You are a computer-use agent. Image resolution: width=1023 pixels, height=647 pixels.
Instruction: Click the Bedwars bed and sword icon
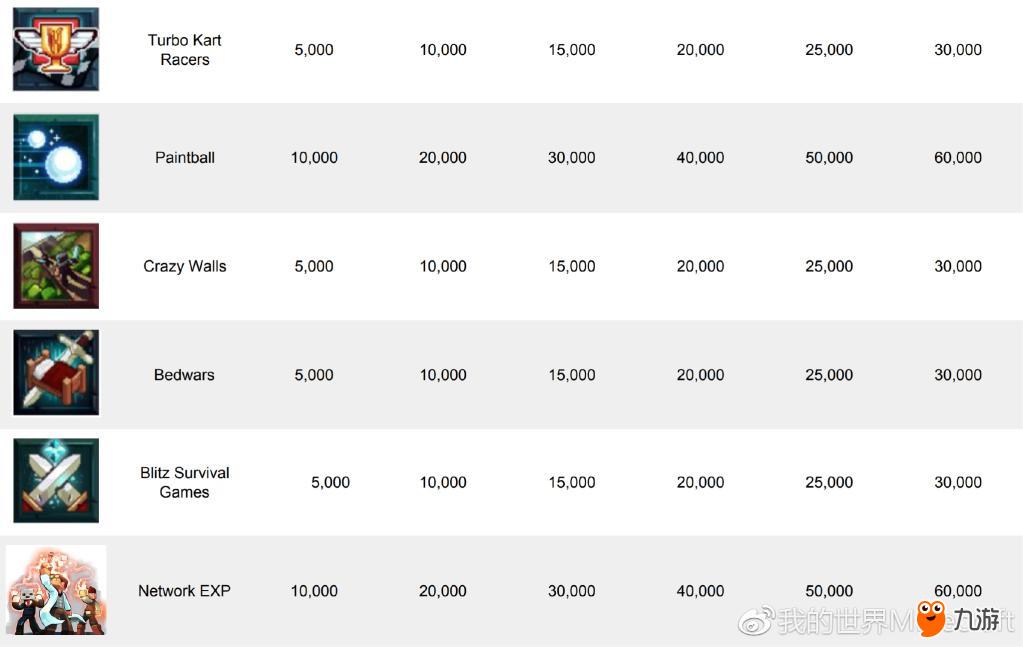pos(56,372)
